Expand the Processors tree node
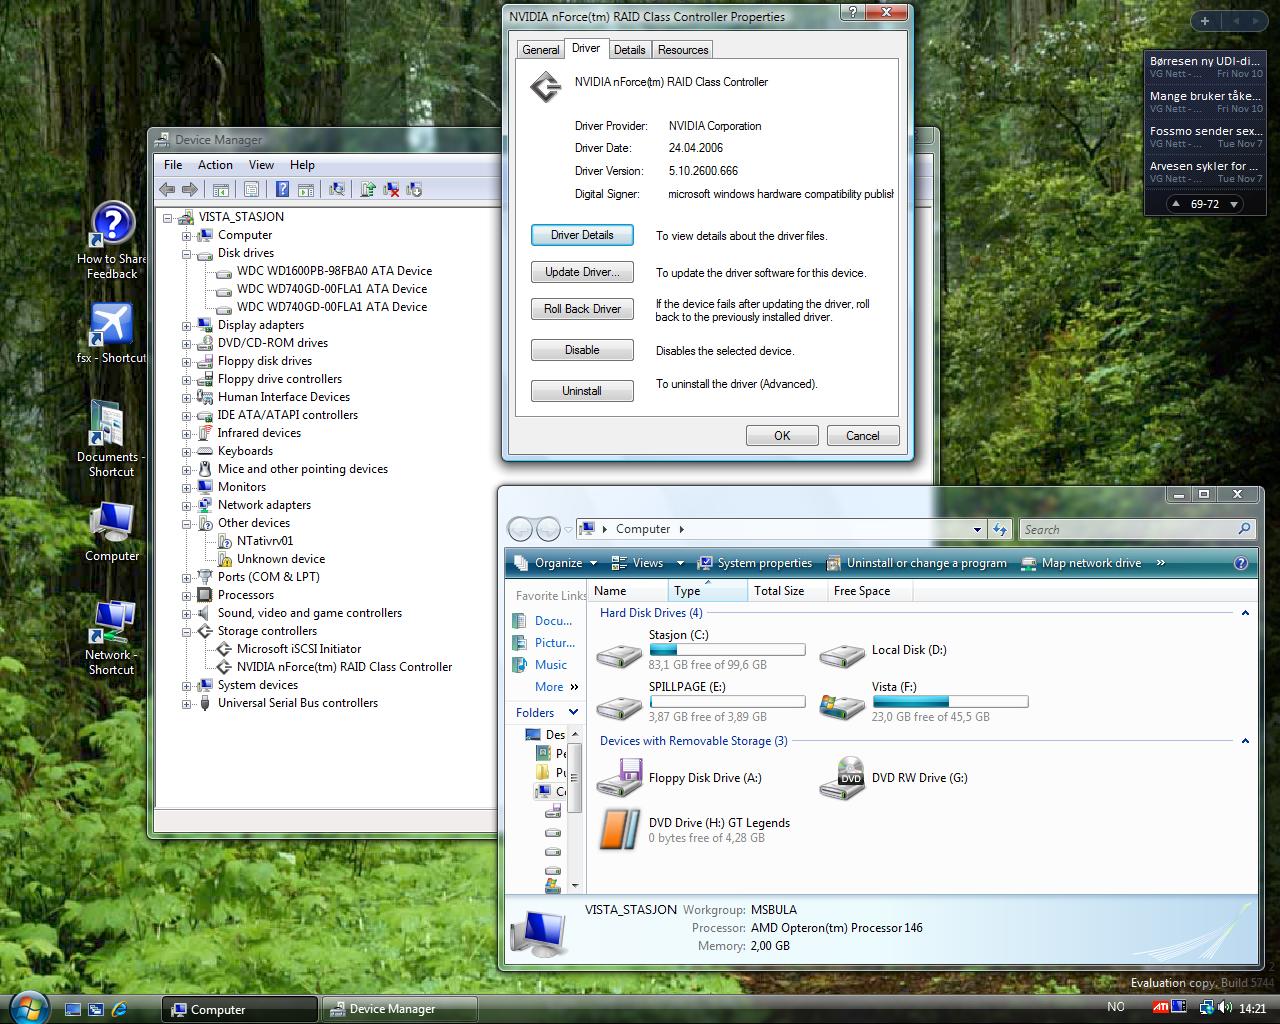The height and width of the screenshot is (1024, 1280). coord(186,595)
